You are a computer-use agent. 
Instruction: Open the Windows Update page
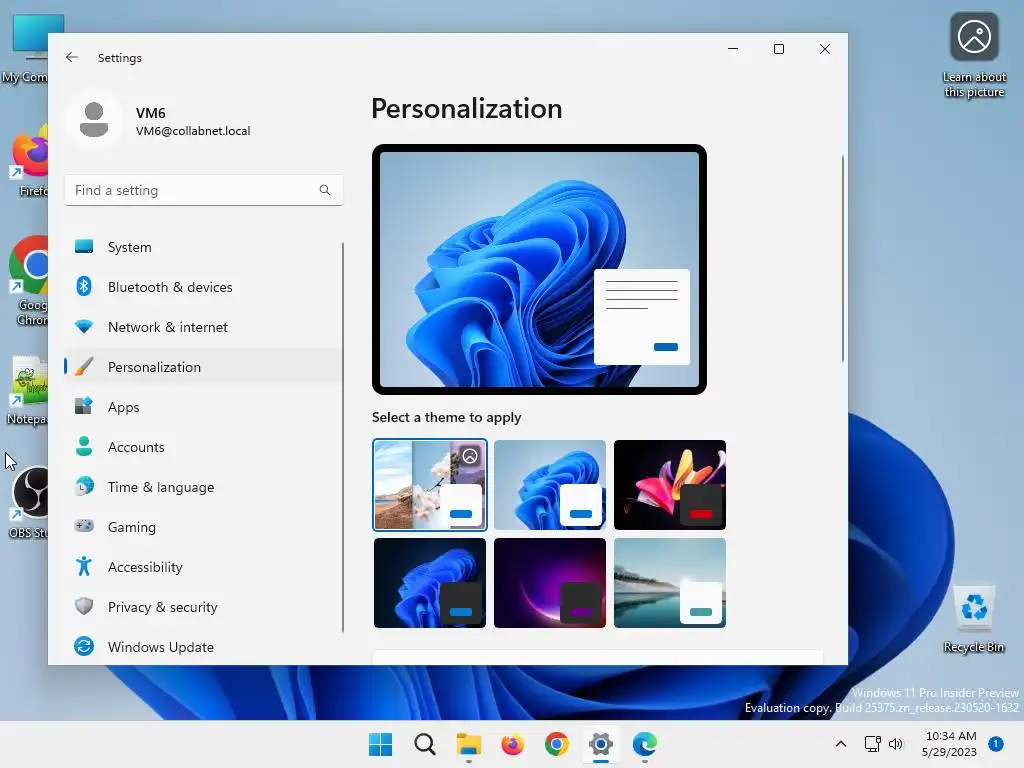pos(203,647)
